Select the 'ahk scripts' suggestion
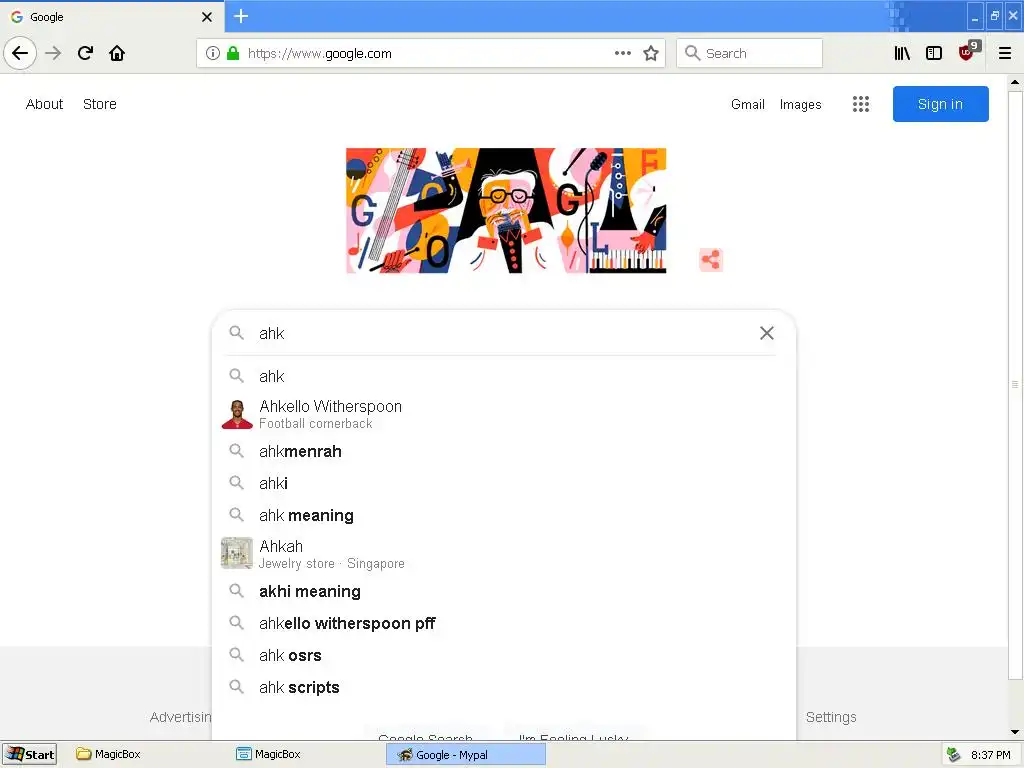Viewport: 1024px width, 768px height. [x=503, y=687]
